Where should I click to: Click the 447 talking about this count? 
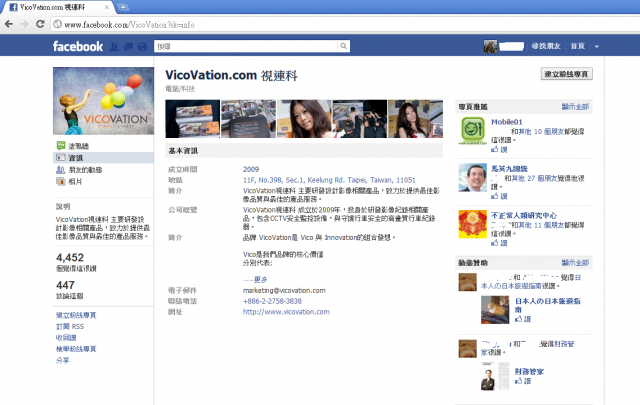click(x=65, y=285)
